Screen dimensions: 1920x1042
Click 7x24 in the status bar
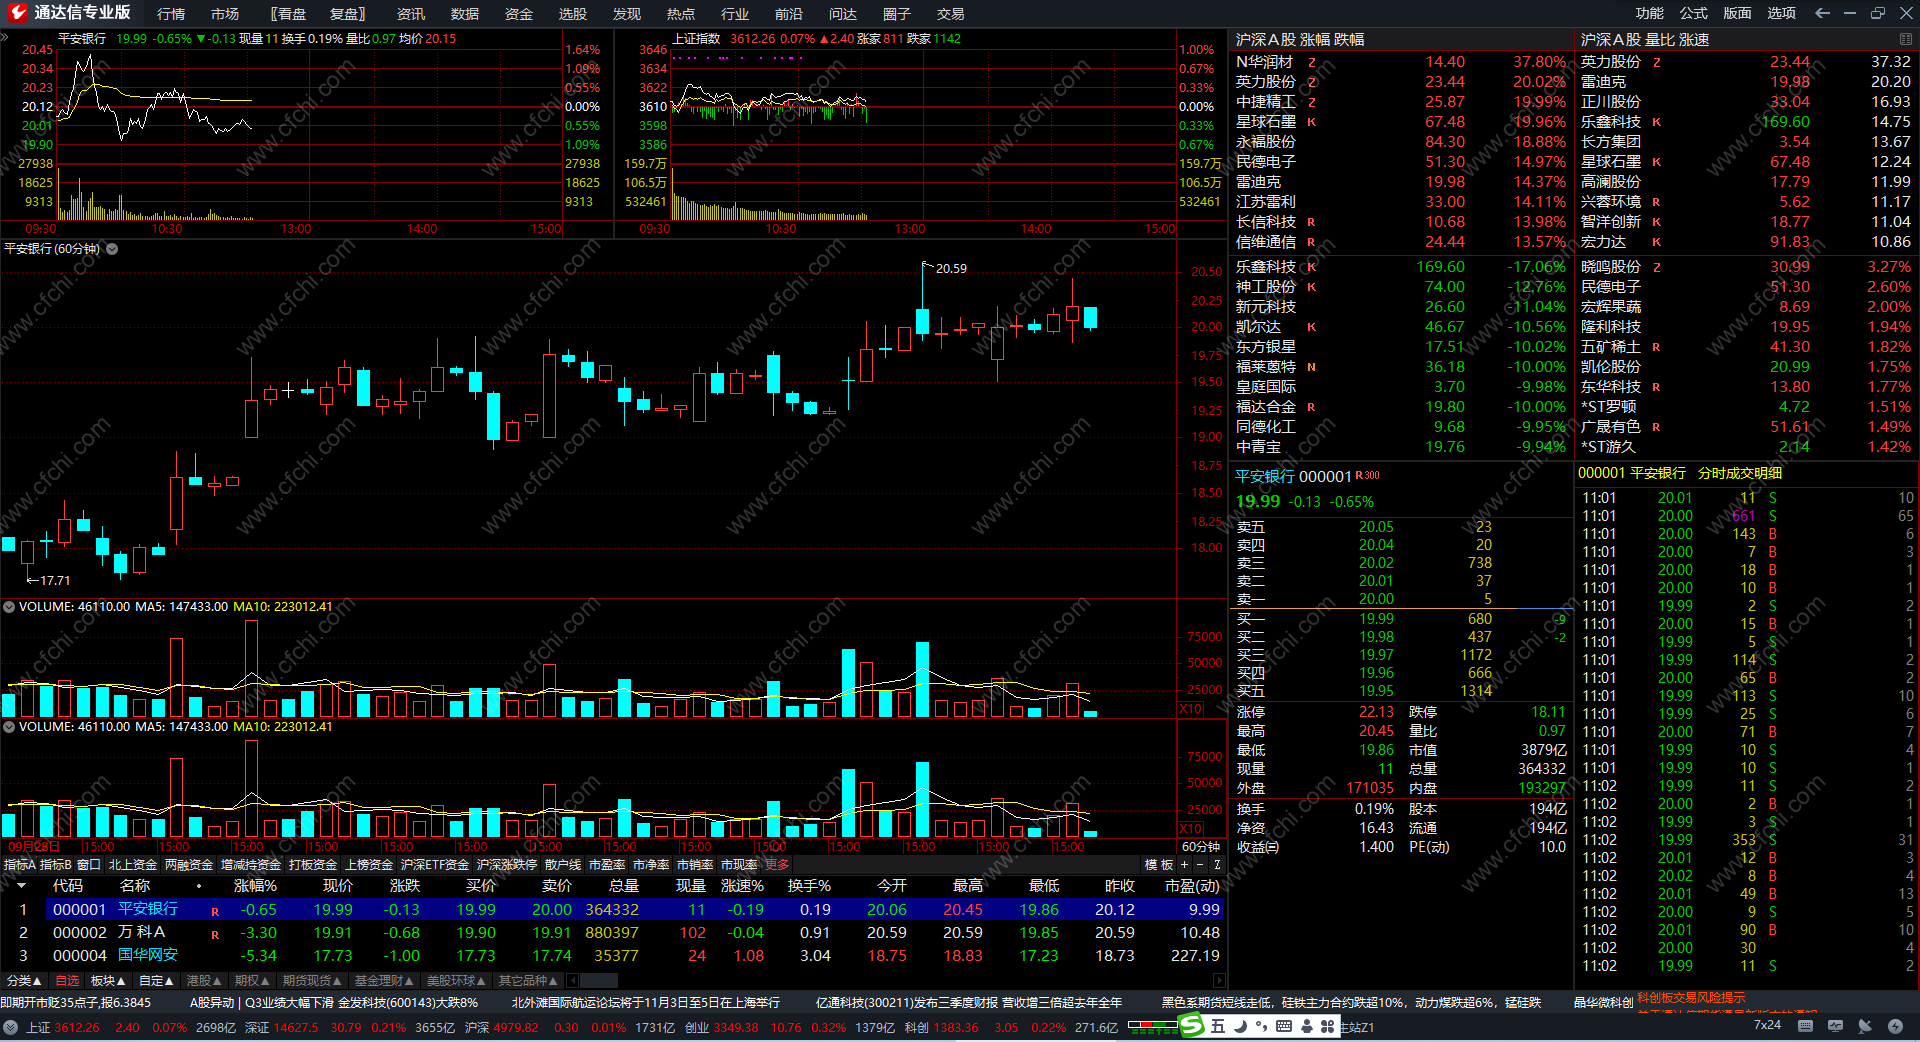[x=1767, y=1025]
